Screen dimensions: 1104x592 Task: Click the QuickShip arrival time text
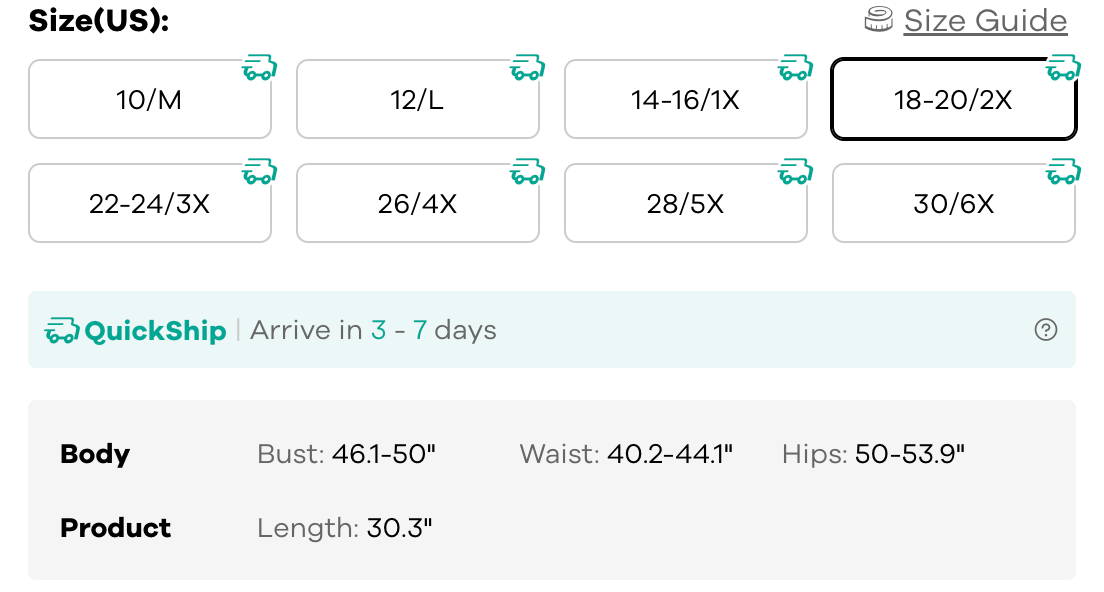point(373,330)
